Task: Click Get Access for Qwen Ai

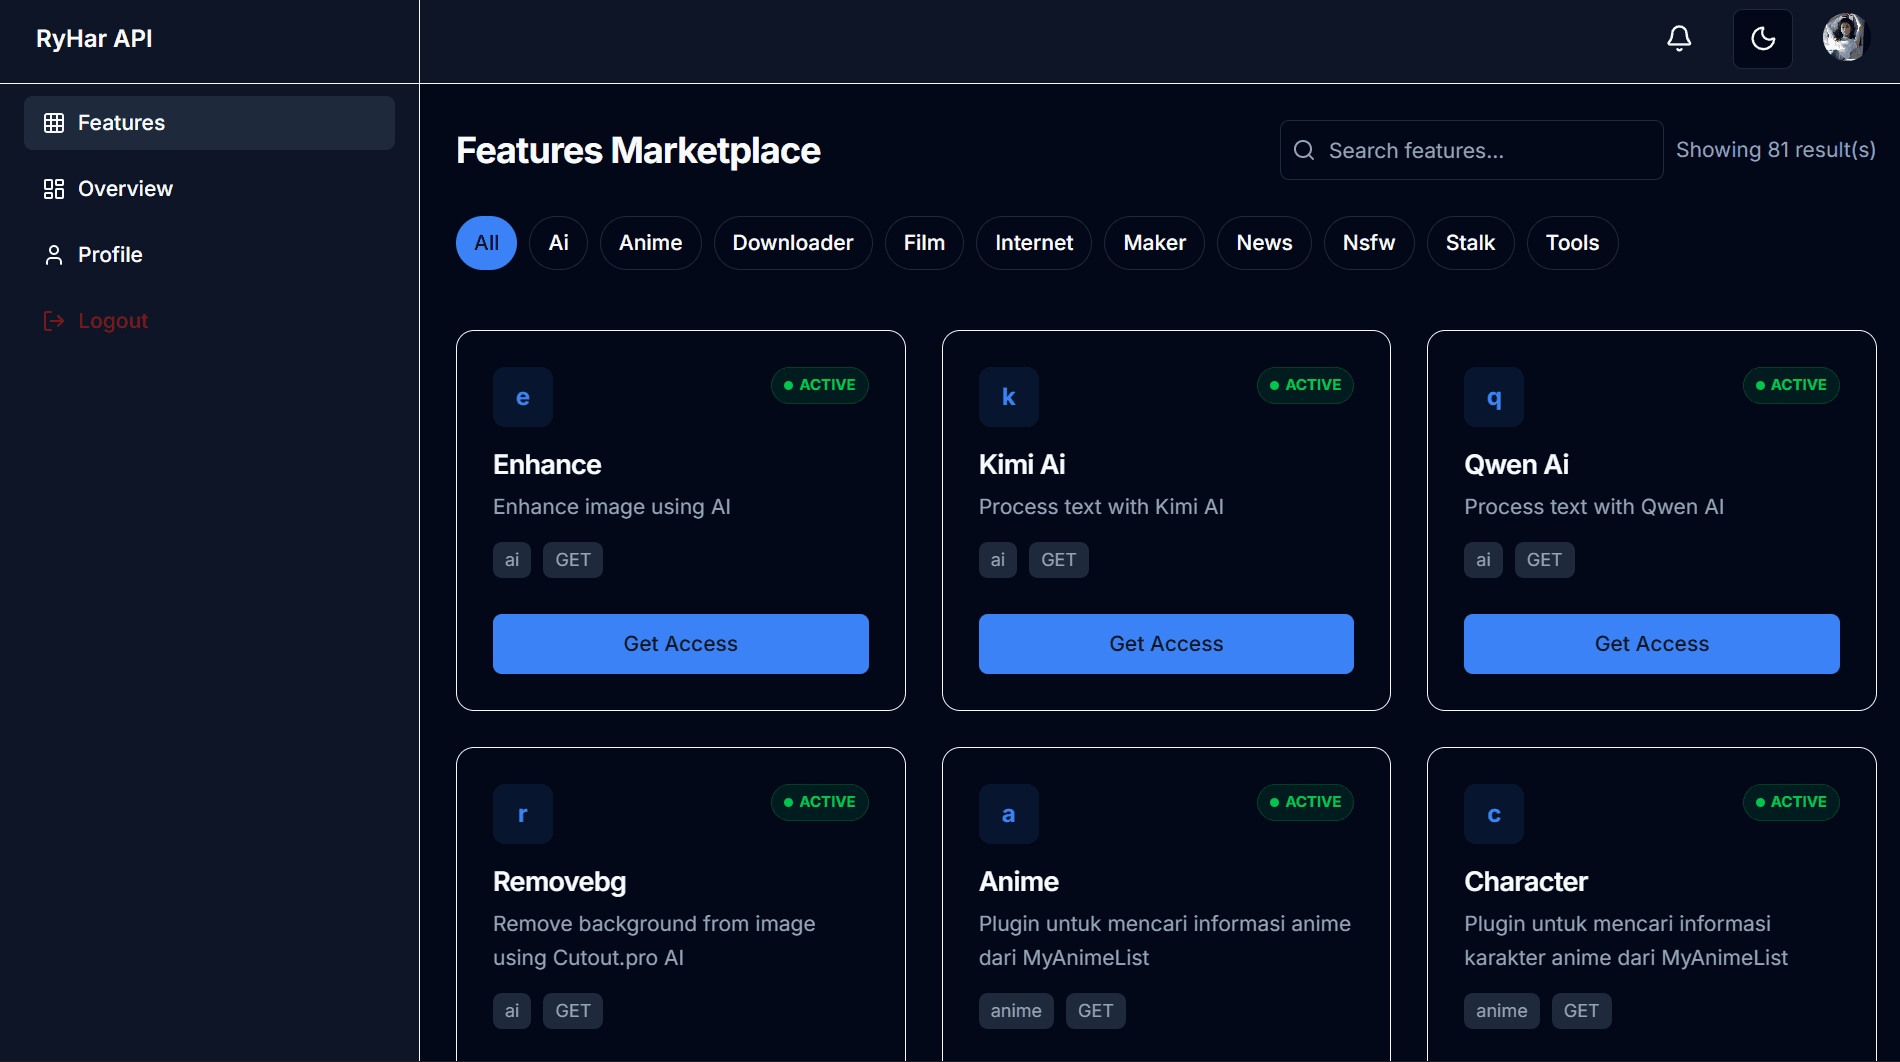Action: [x=1651, y=644]
